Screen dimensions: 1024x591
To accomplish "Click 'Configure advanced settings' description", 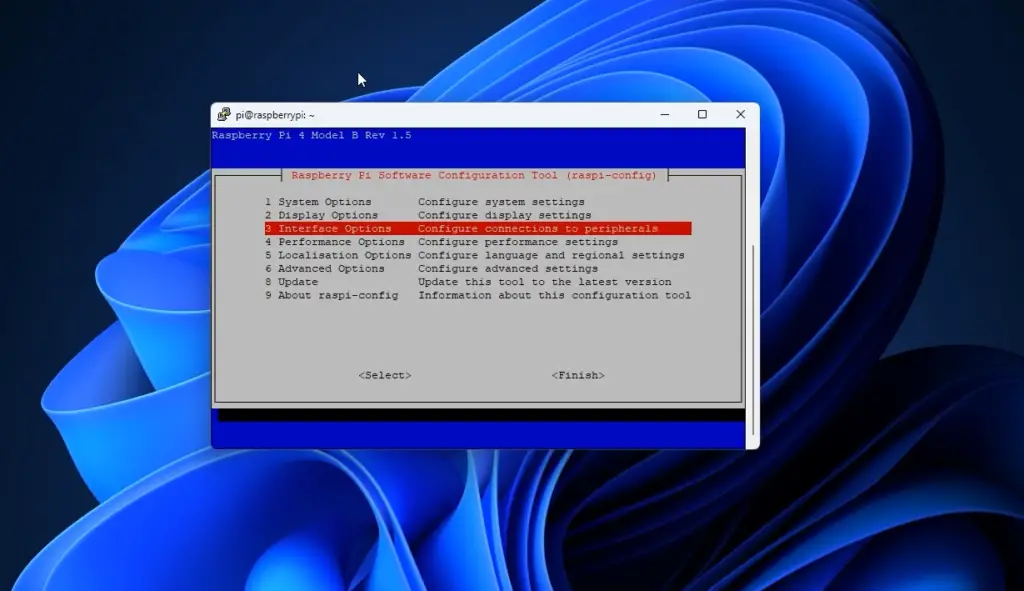I will click(x=508, y=268).
